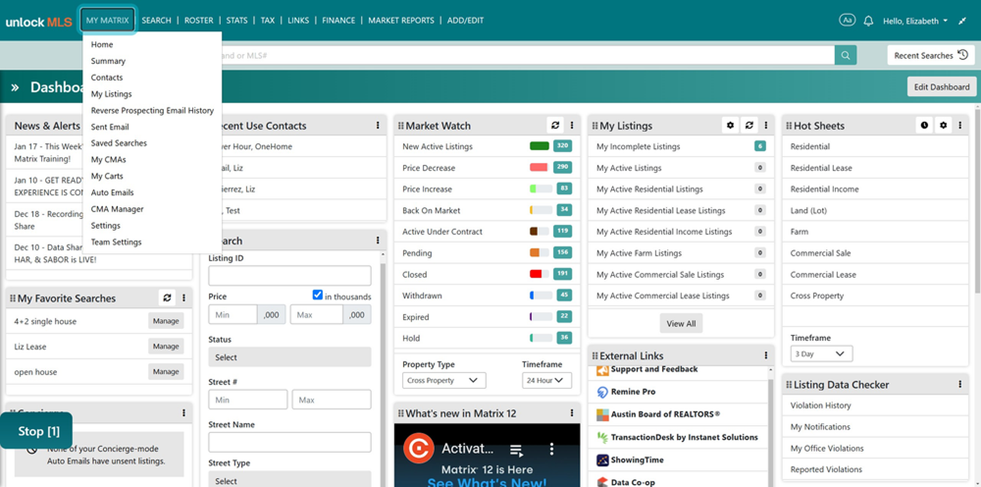This screenshot has width=981, height=487.
Task: Open the Search widget three-dot menu
Action: point(378,240)
